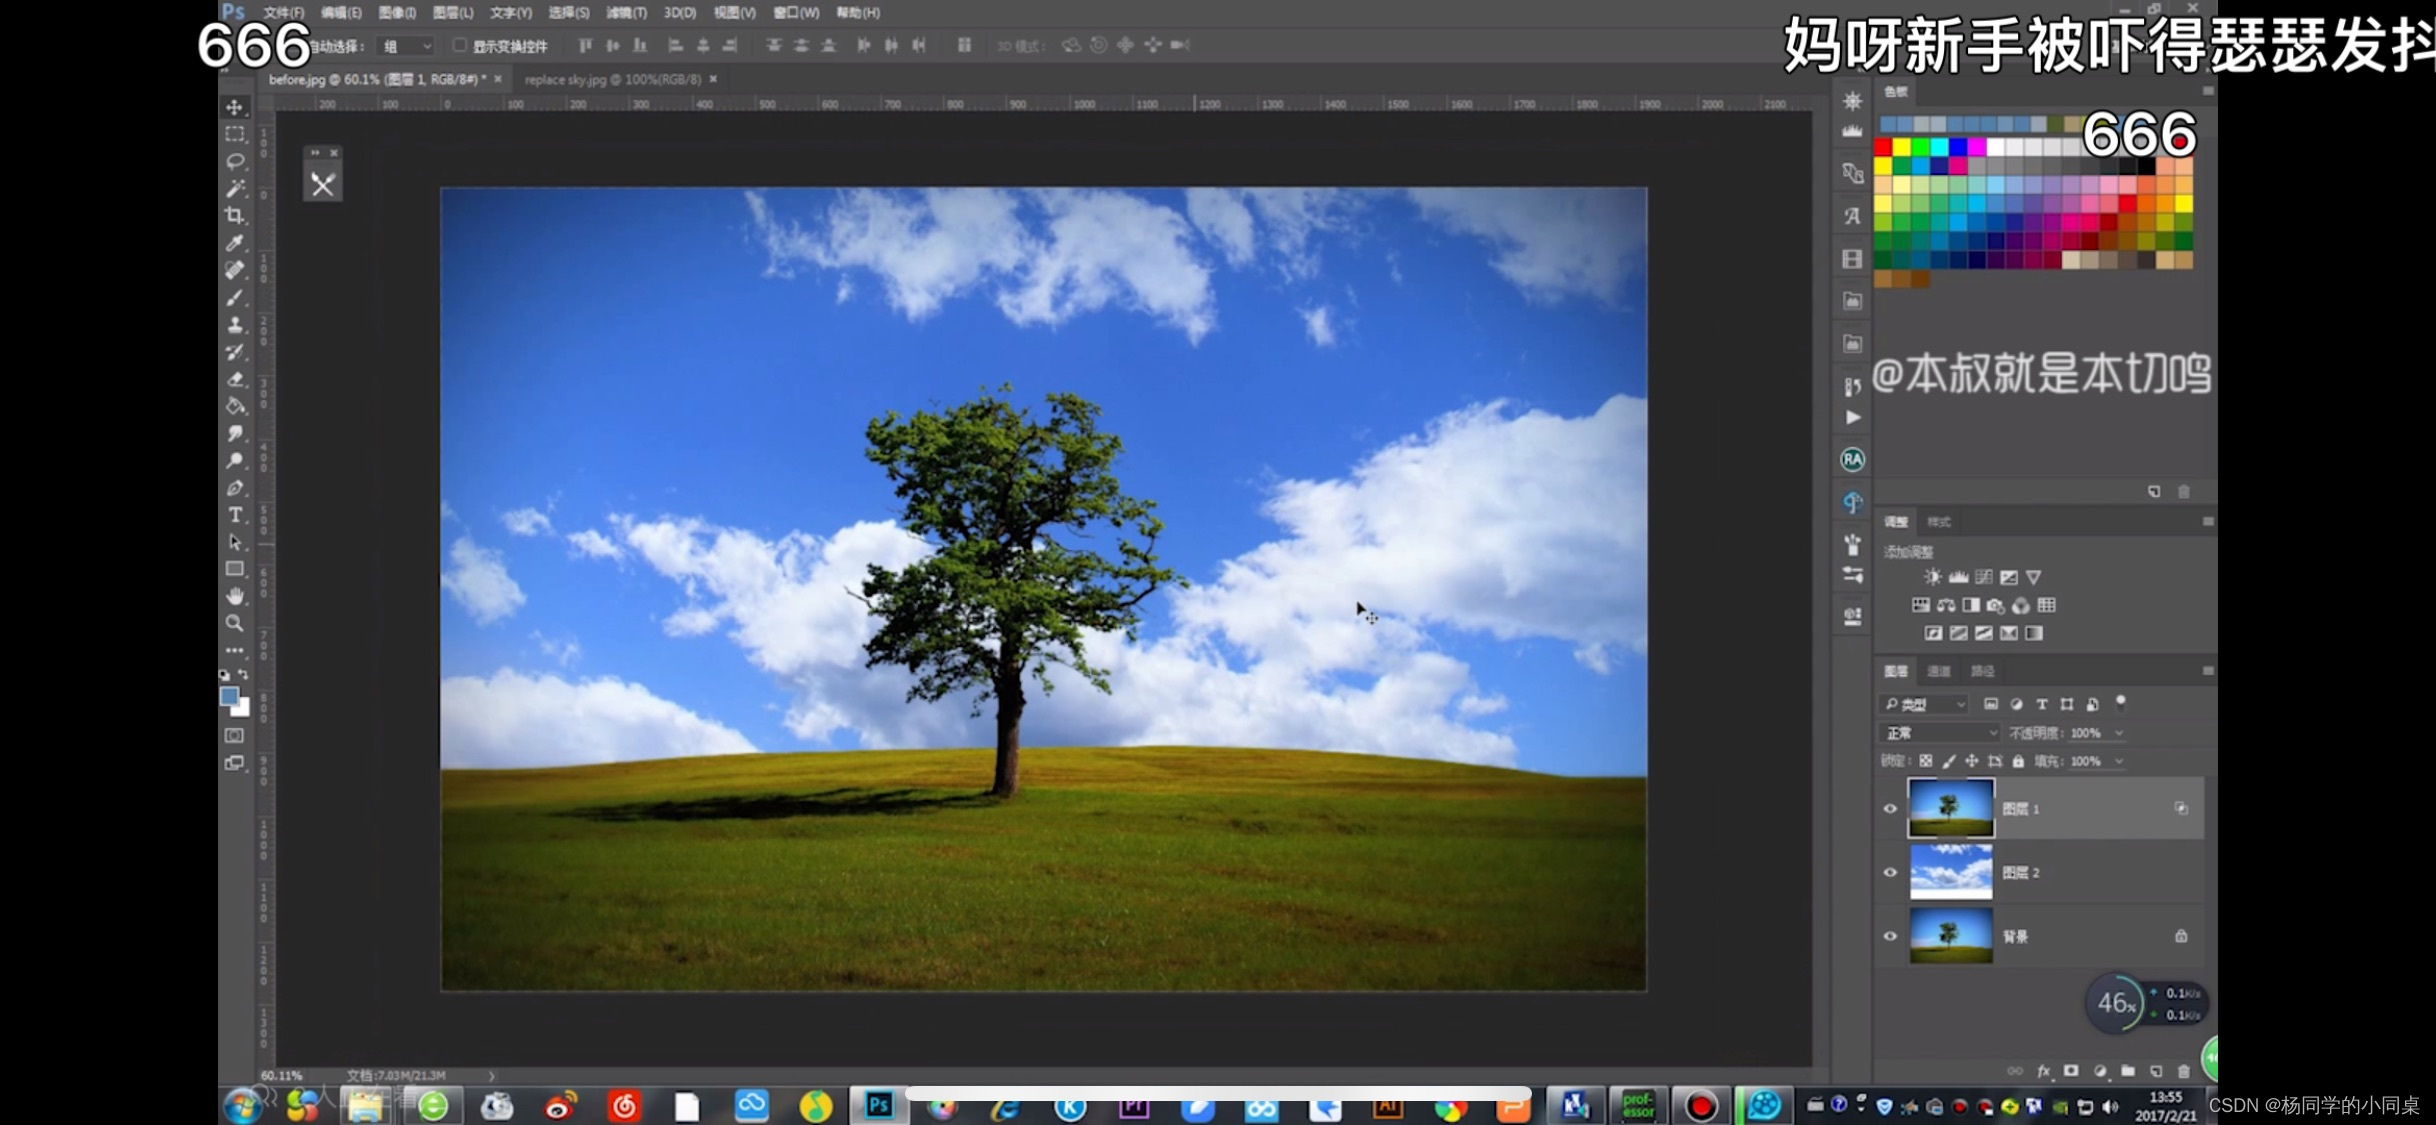
Task: Expand status bar info arrow
Action: click(491, 1076)
